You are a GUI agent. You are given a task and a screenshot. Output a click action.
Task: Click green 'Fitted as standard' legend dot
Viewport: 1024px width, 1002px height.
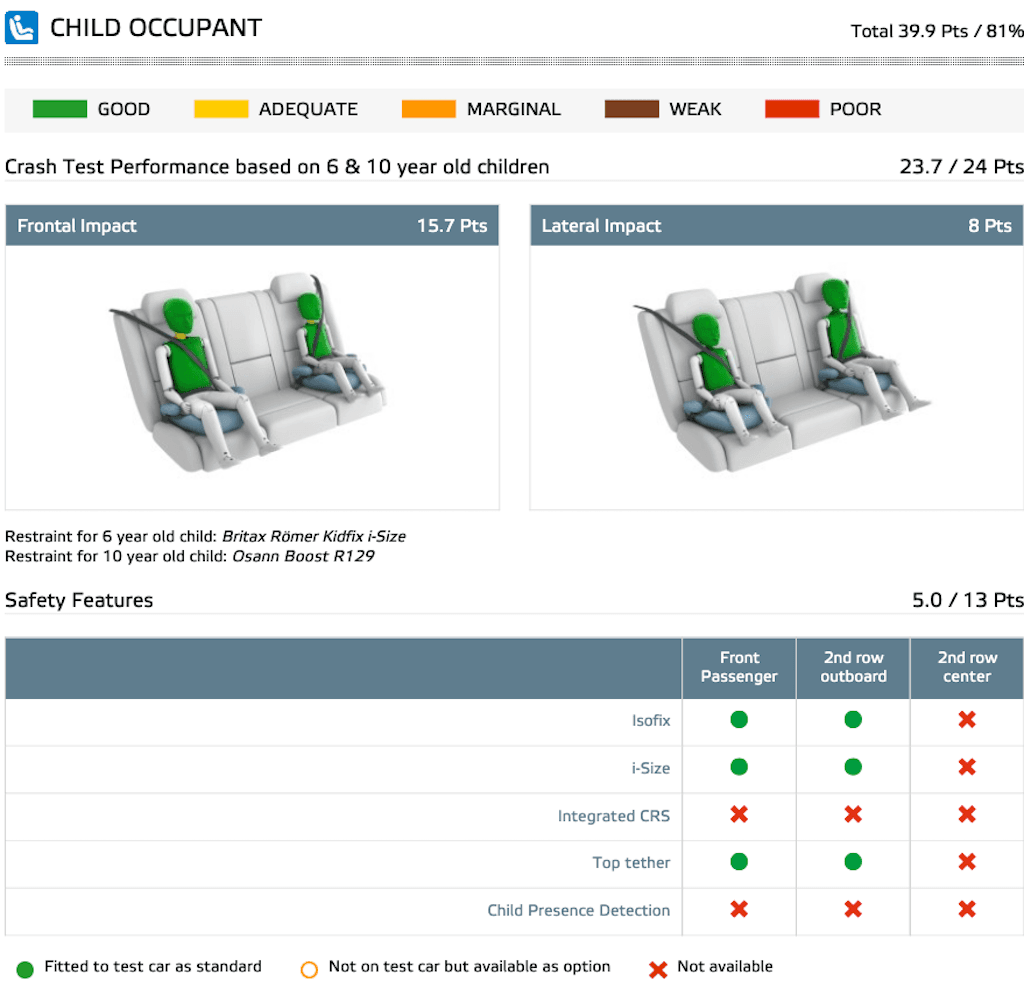coord(25,968)
